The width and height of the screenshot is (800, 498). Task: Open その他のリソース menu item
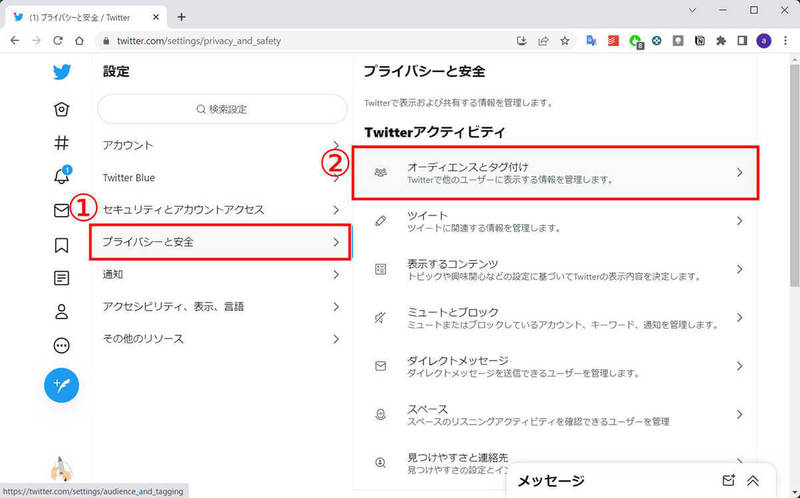[221, 339]
